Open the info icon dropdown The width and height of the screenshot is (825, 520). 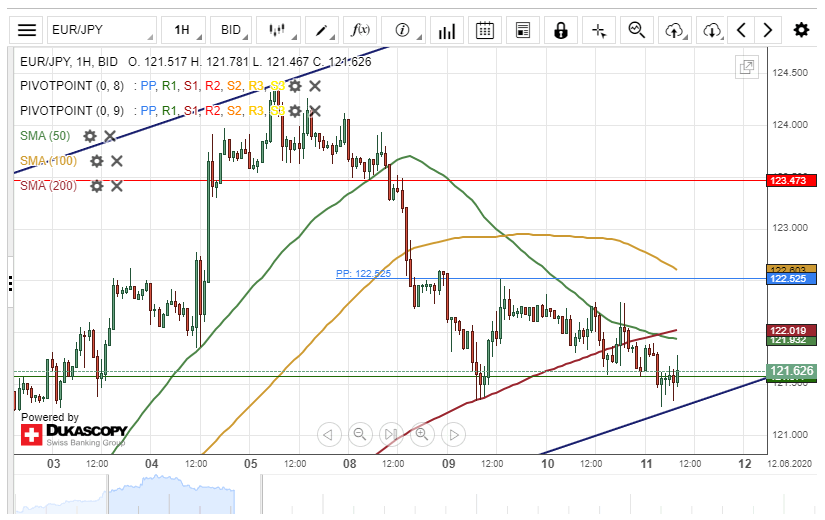click(x=403, y=30)
